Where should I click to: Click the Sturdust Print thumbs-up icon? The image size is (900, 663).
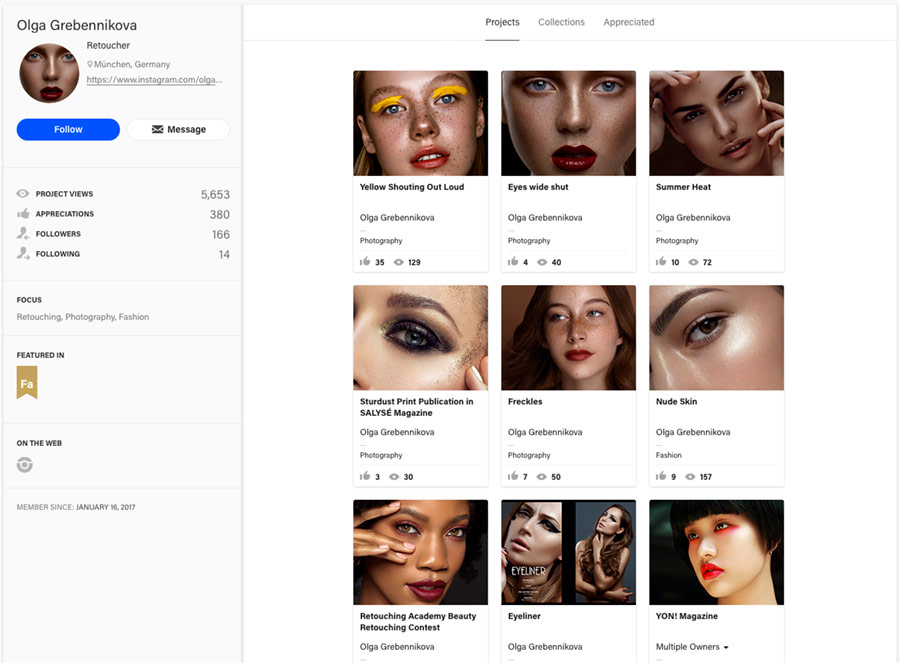tap(365, 476)
